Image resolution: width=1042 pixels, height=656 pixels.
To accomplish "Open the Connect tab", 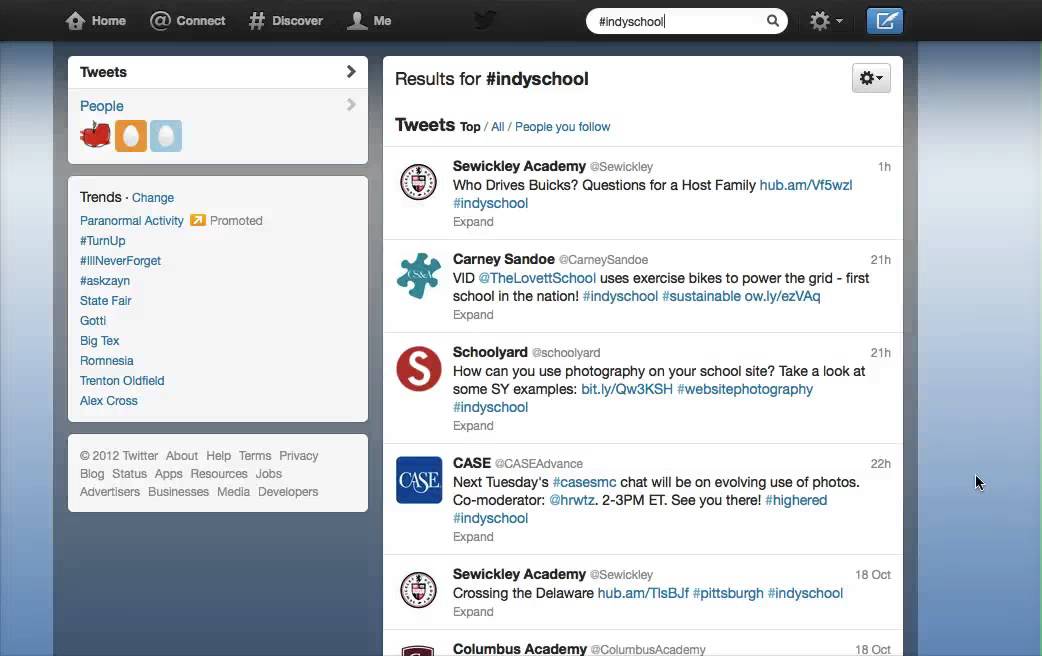I will 187,21.
